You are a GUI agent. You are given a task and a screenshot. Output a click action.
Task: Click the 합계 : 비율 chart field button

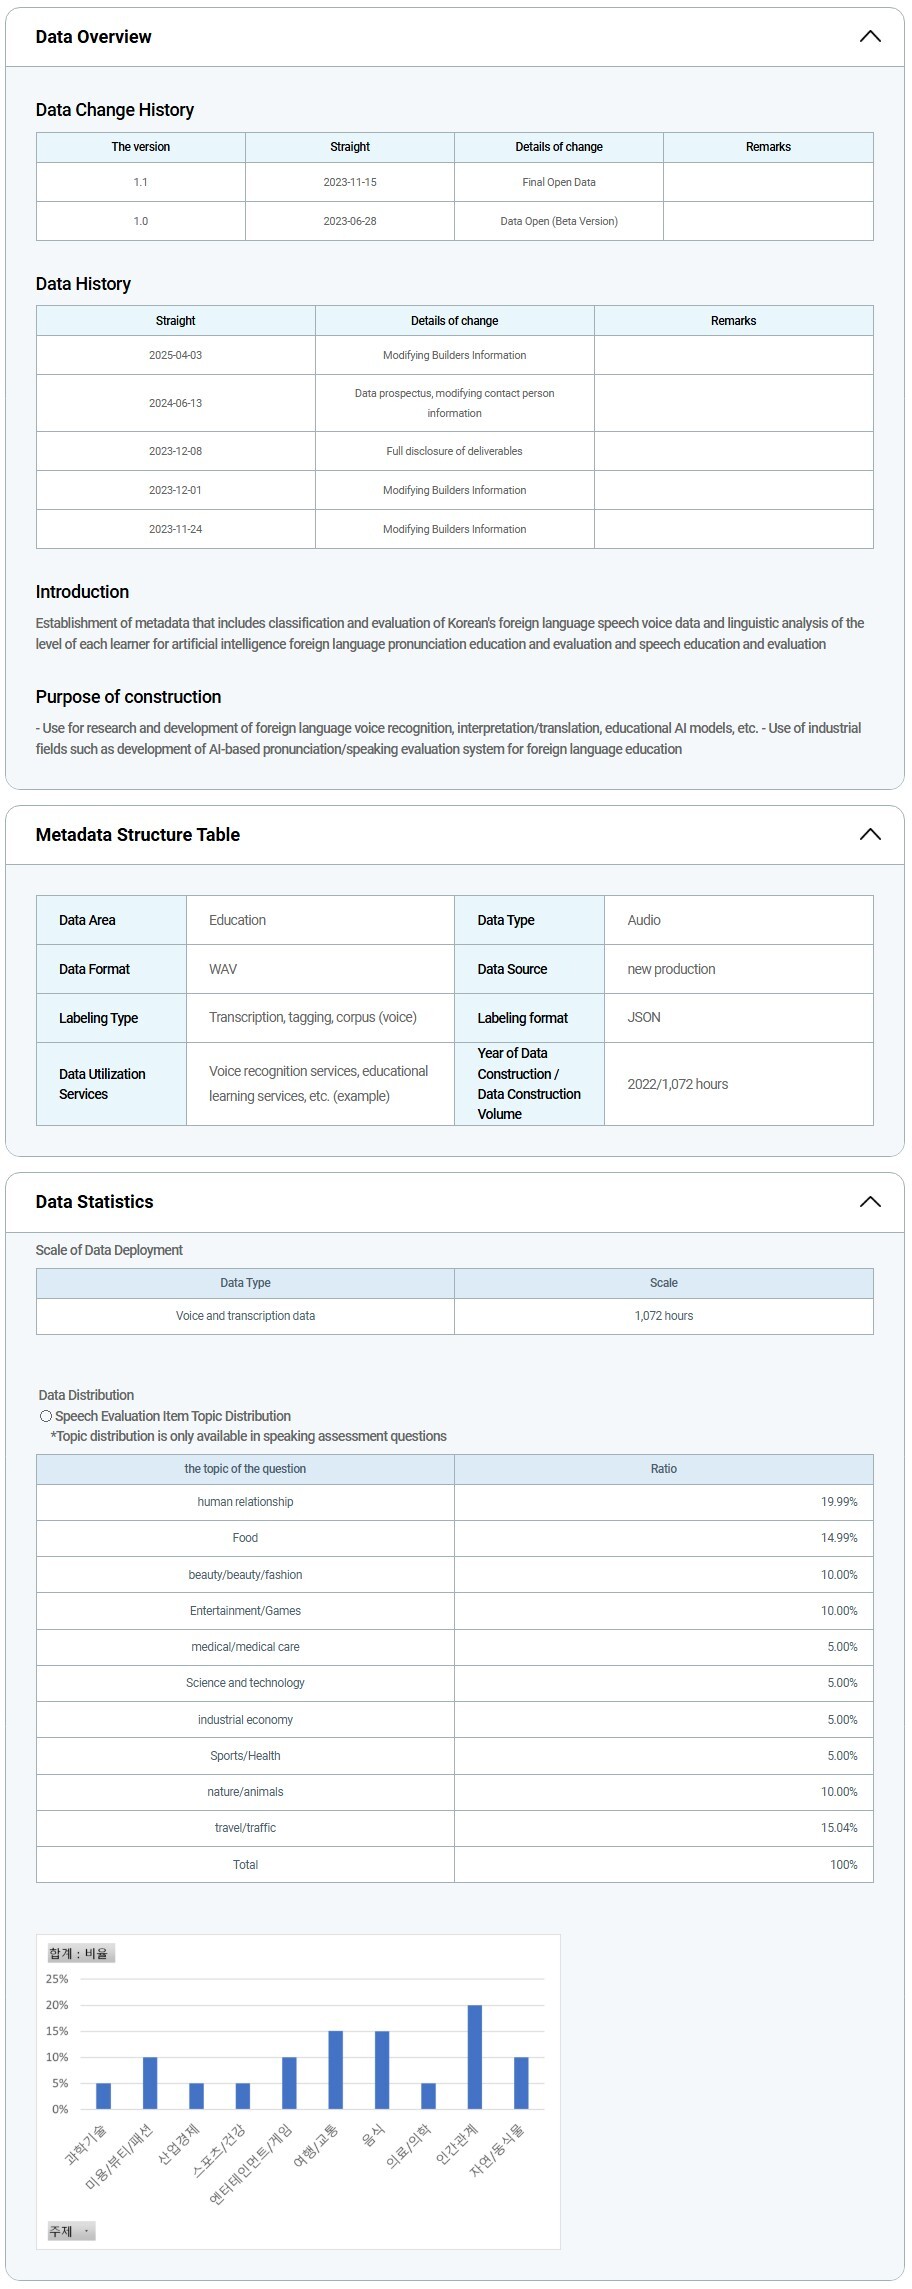coord(80,1953)
